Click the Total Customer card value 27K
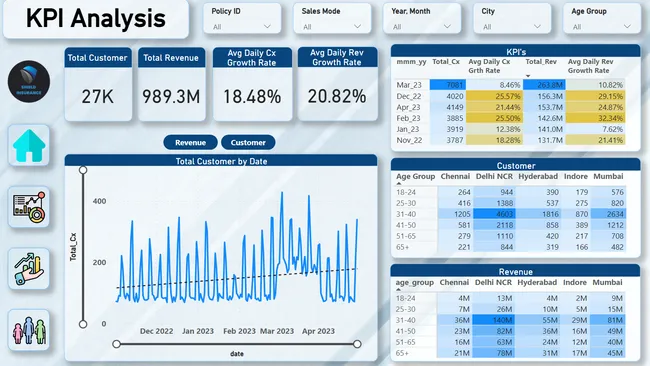 [98, 97]
